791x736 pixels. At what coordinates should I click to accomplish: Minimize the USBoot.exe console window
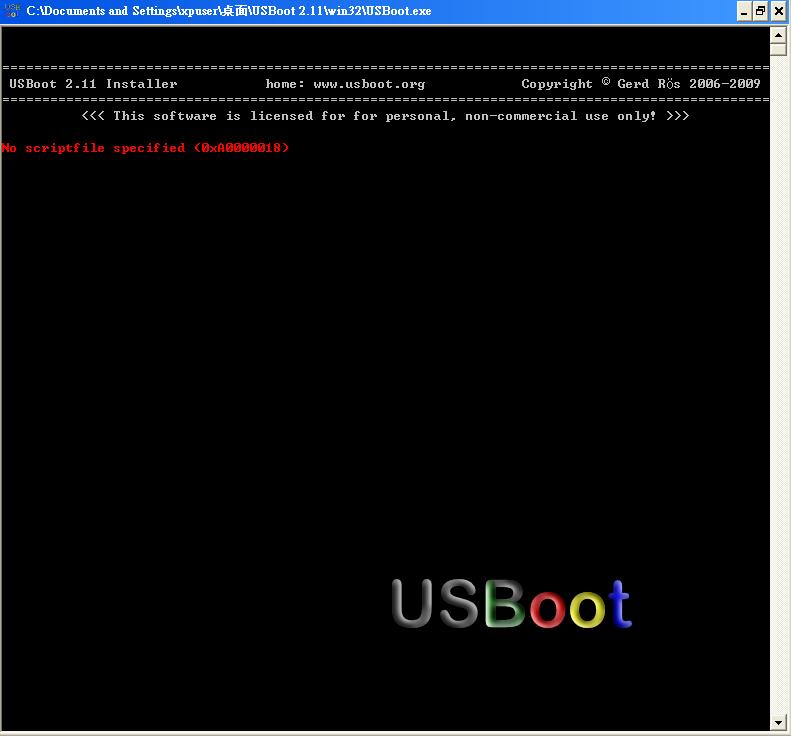tap(744, 11)
